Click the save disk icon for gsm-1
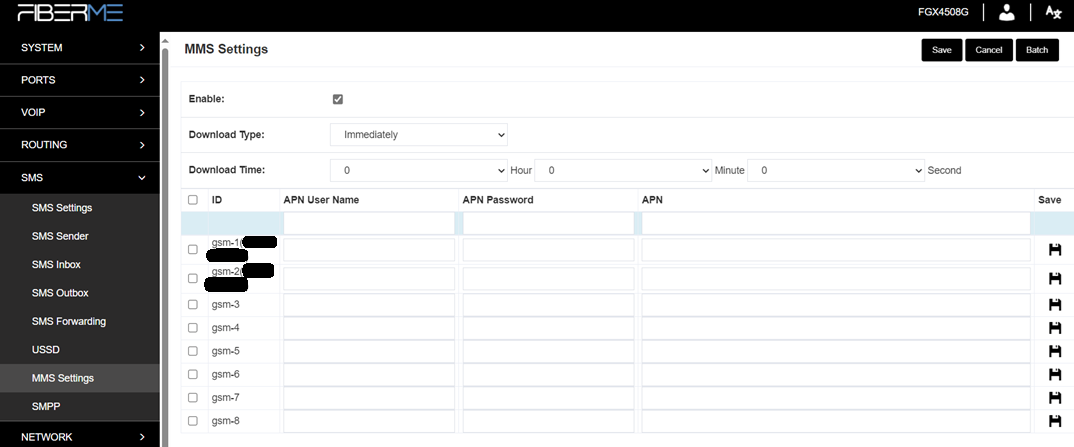This screenshot has height=447, width=1074. click(x=1055, y=250)
